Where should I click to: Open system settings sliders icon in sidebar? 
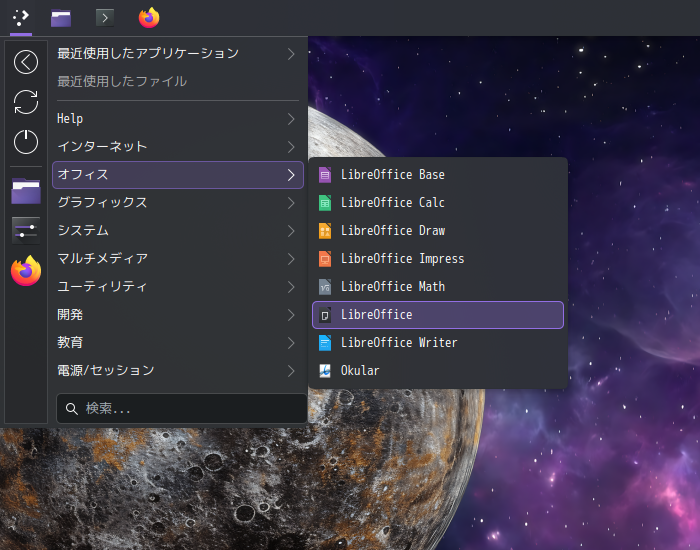26,231
